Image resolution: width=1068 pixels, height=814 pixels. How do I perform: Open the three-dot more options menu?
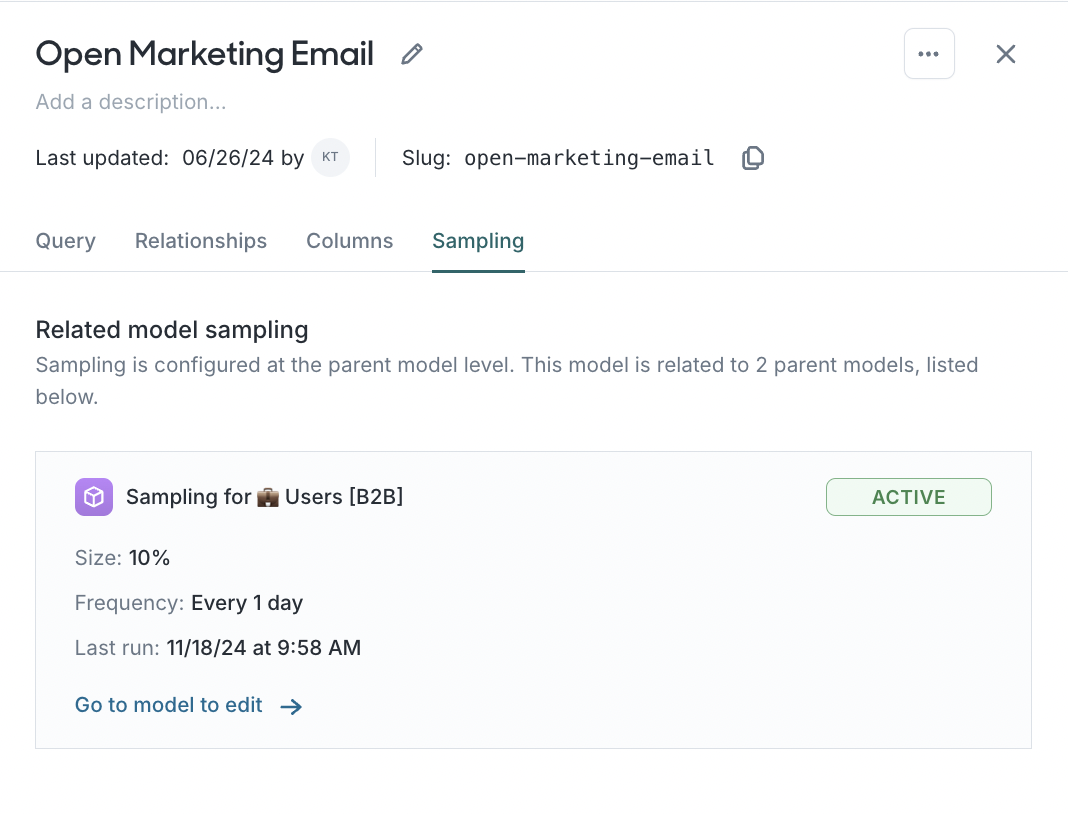(929, 54)
